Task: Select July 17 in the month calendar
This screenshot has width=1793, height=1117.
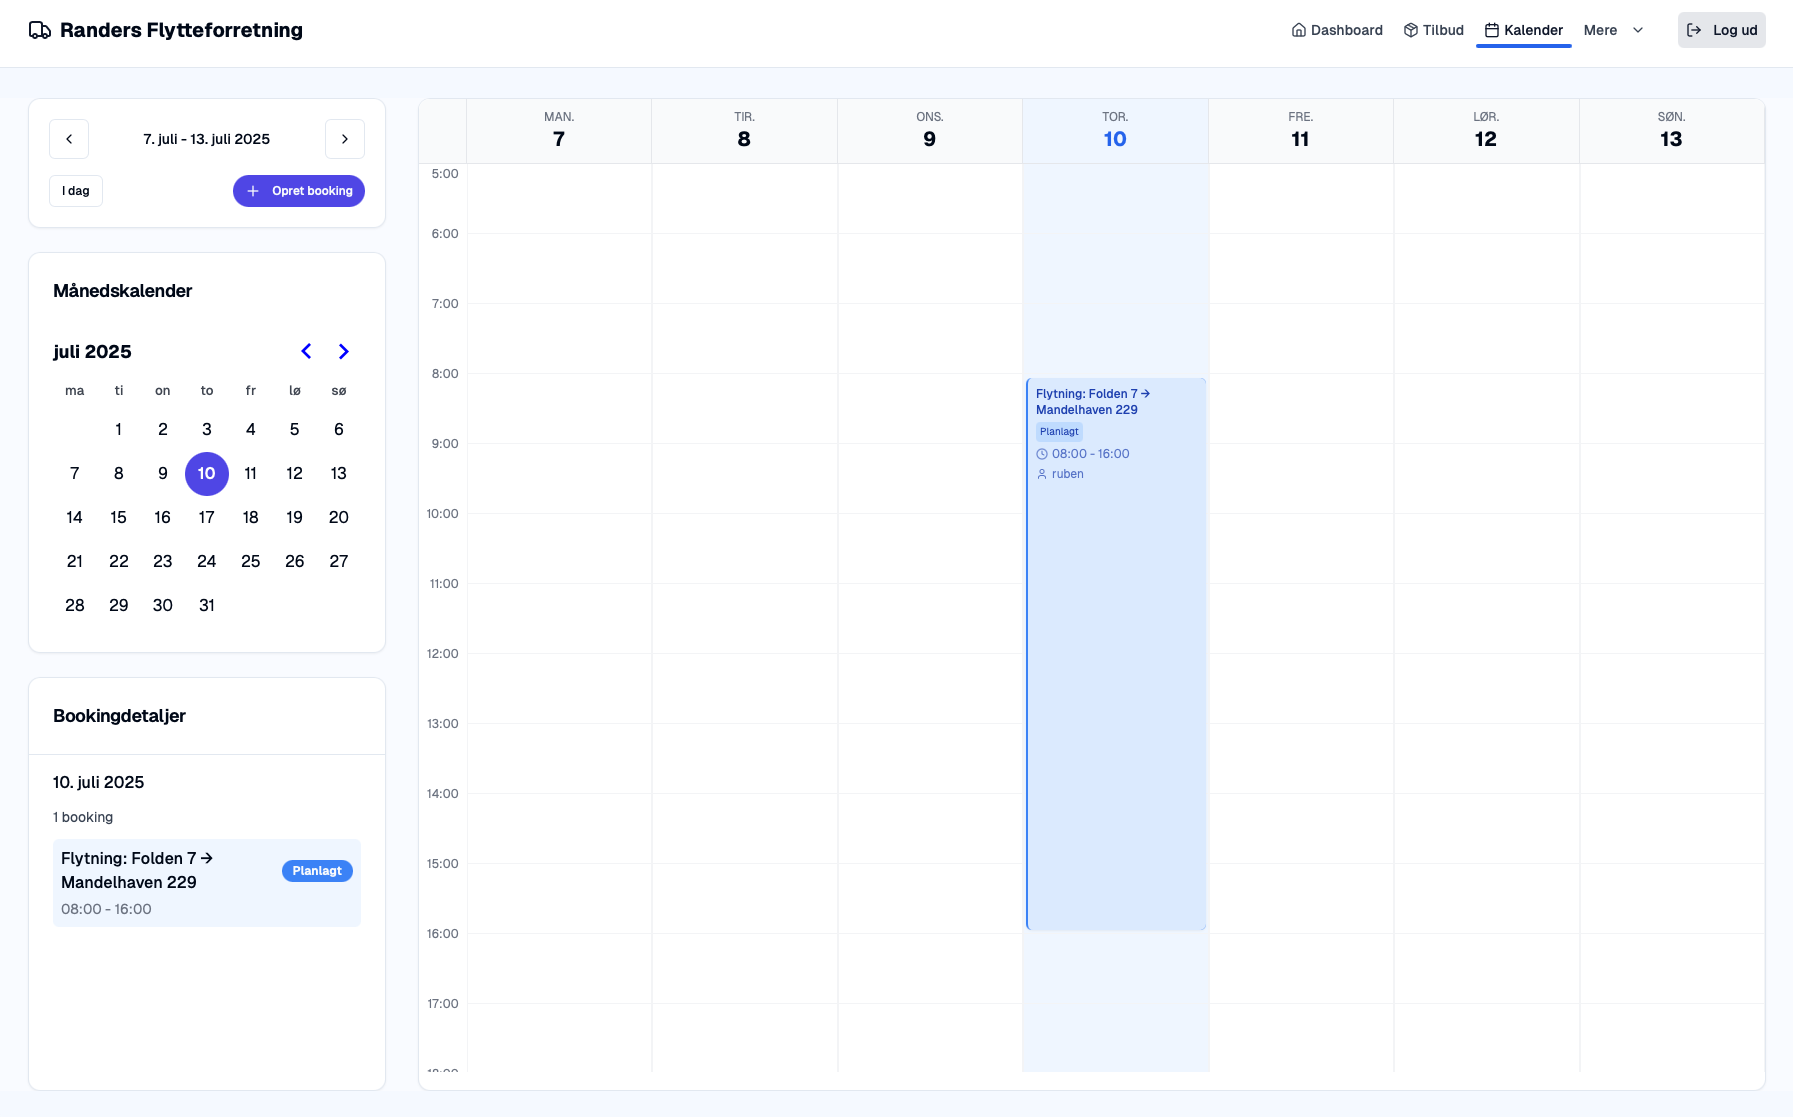Action: [x=207, y=517]
